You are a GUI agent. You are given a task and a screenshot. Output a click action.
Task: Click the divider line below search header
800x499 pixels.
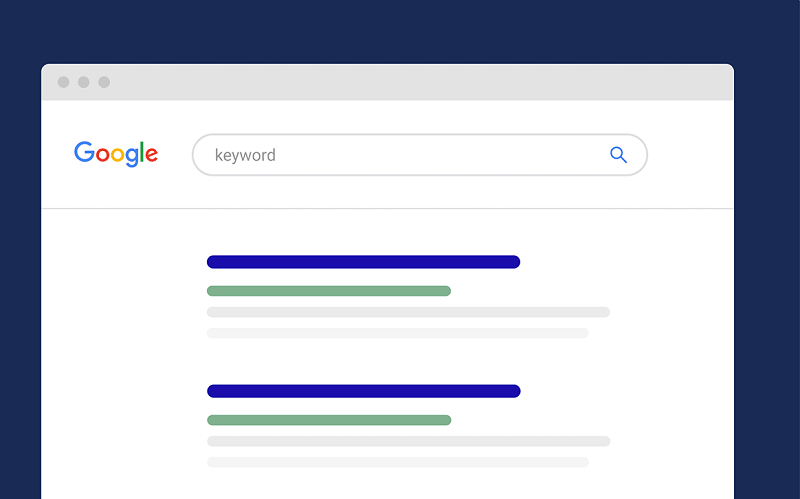click(x=388, y=208)
